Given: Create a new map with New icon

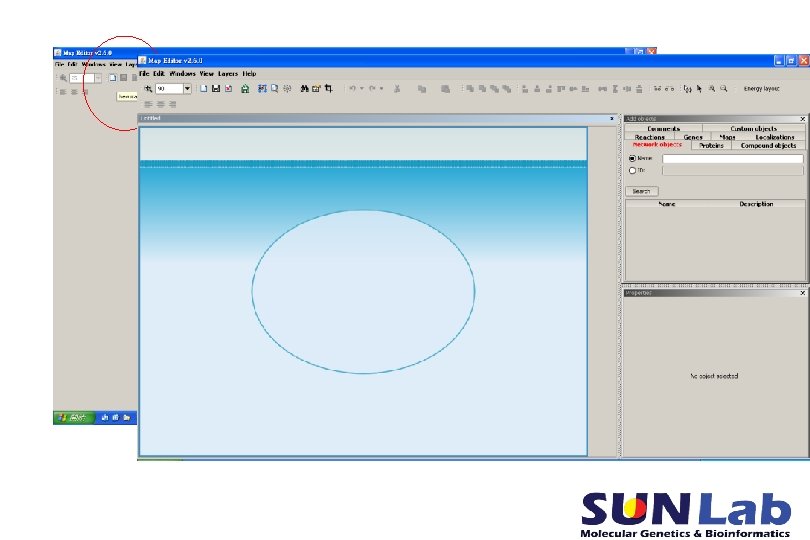Looking at the screenshot, I should pos(204,89).
